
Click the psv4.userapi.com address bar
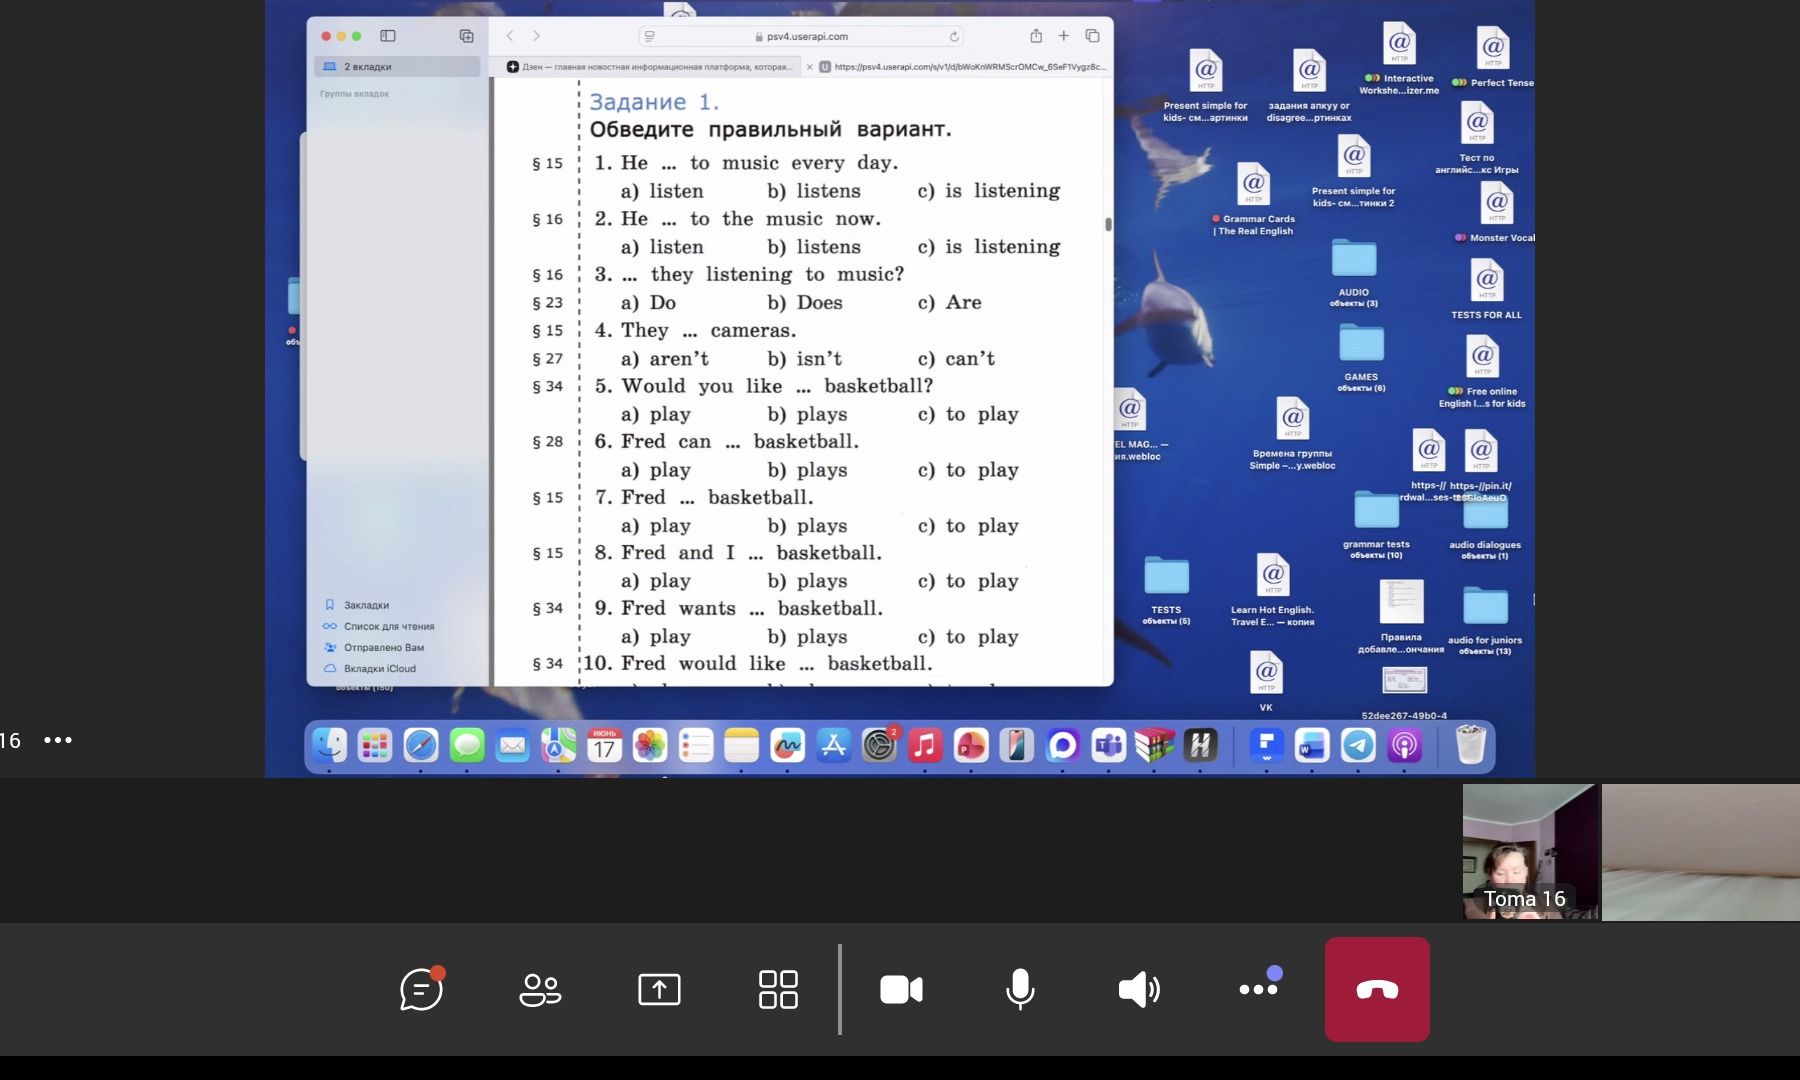point(801,36)
